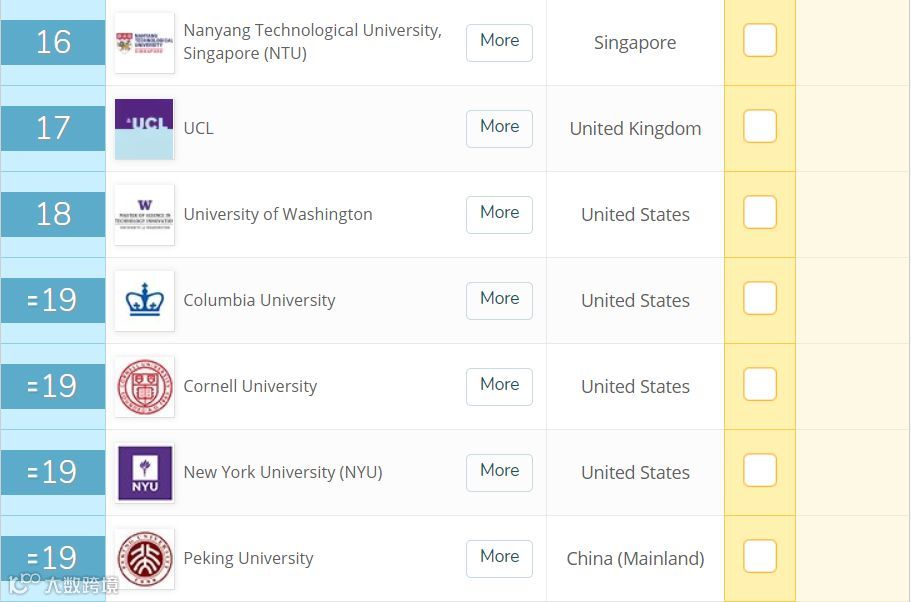Click the Cornell University seal logo
911x602 pixels.
click(x=144, y=387)
